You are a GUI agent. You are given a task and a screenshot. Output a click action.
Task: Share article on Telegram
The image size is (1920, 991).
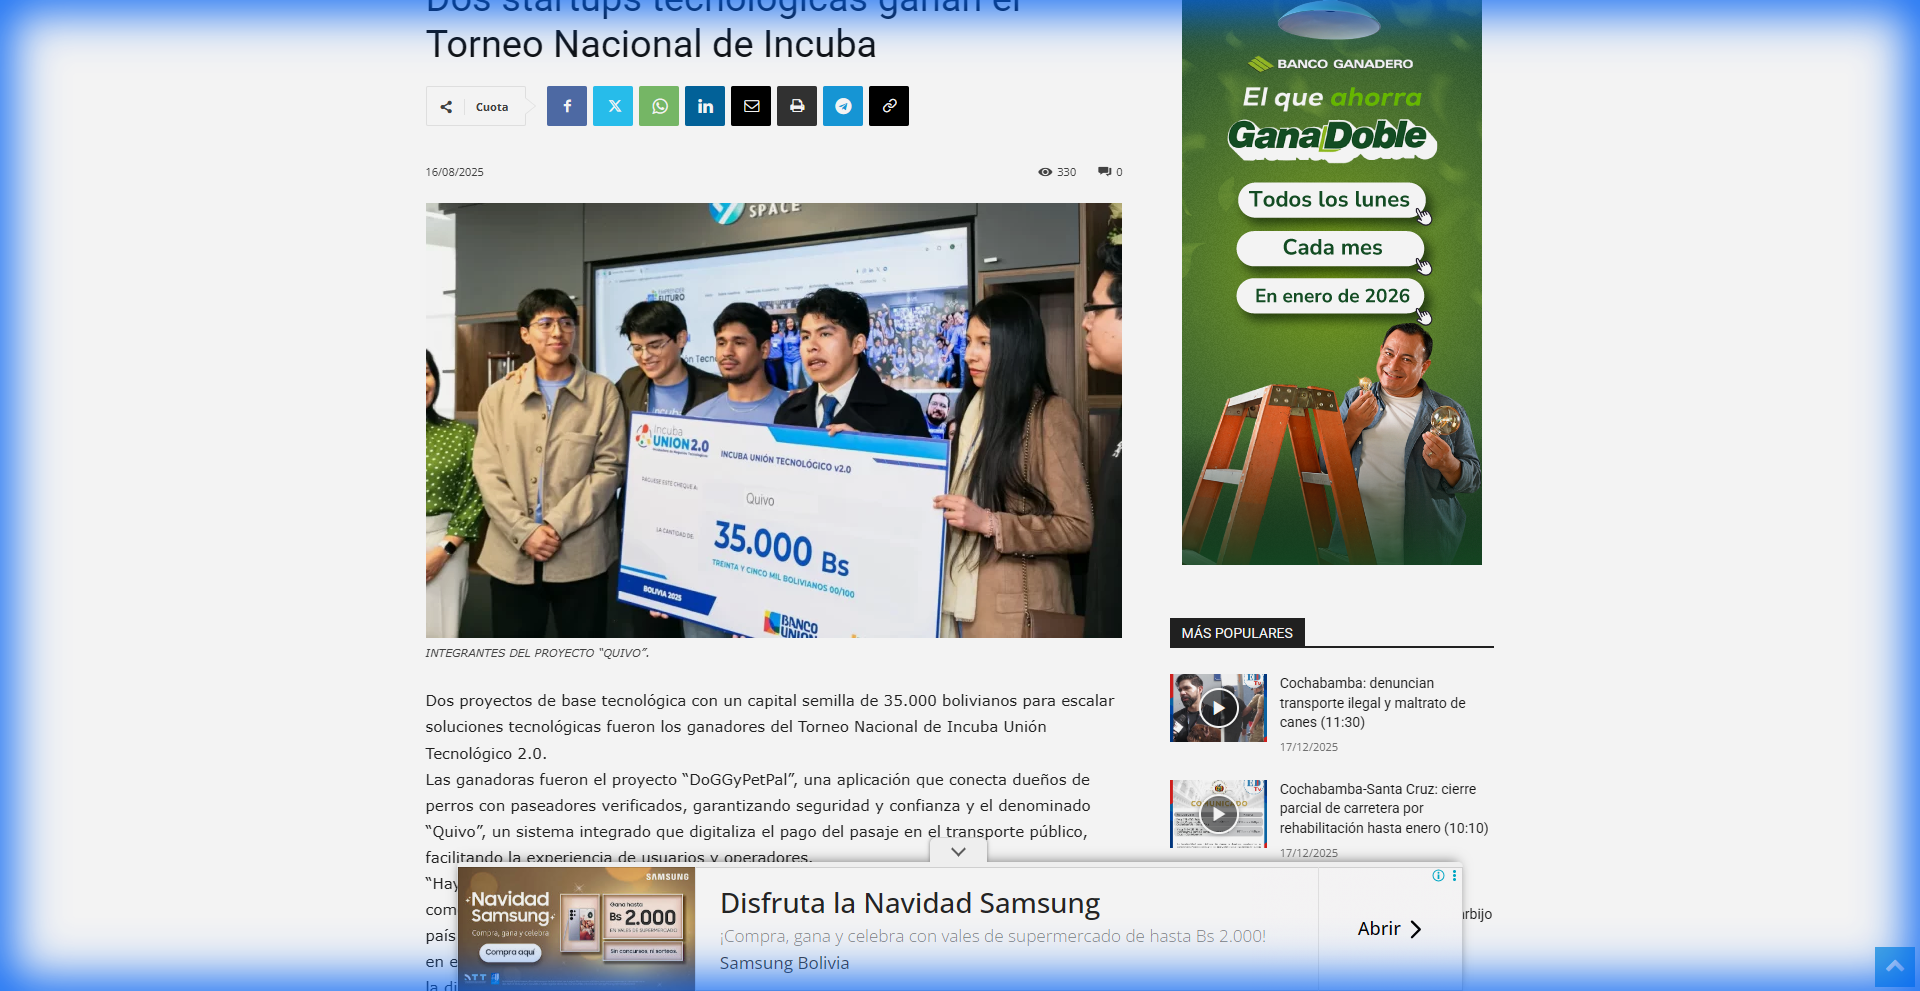[843, 106]
